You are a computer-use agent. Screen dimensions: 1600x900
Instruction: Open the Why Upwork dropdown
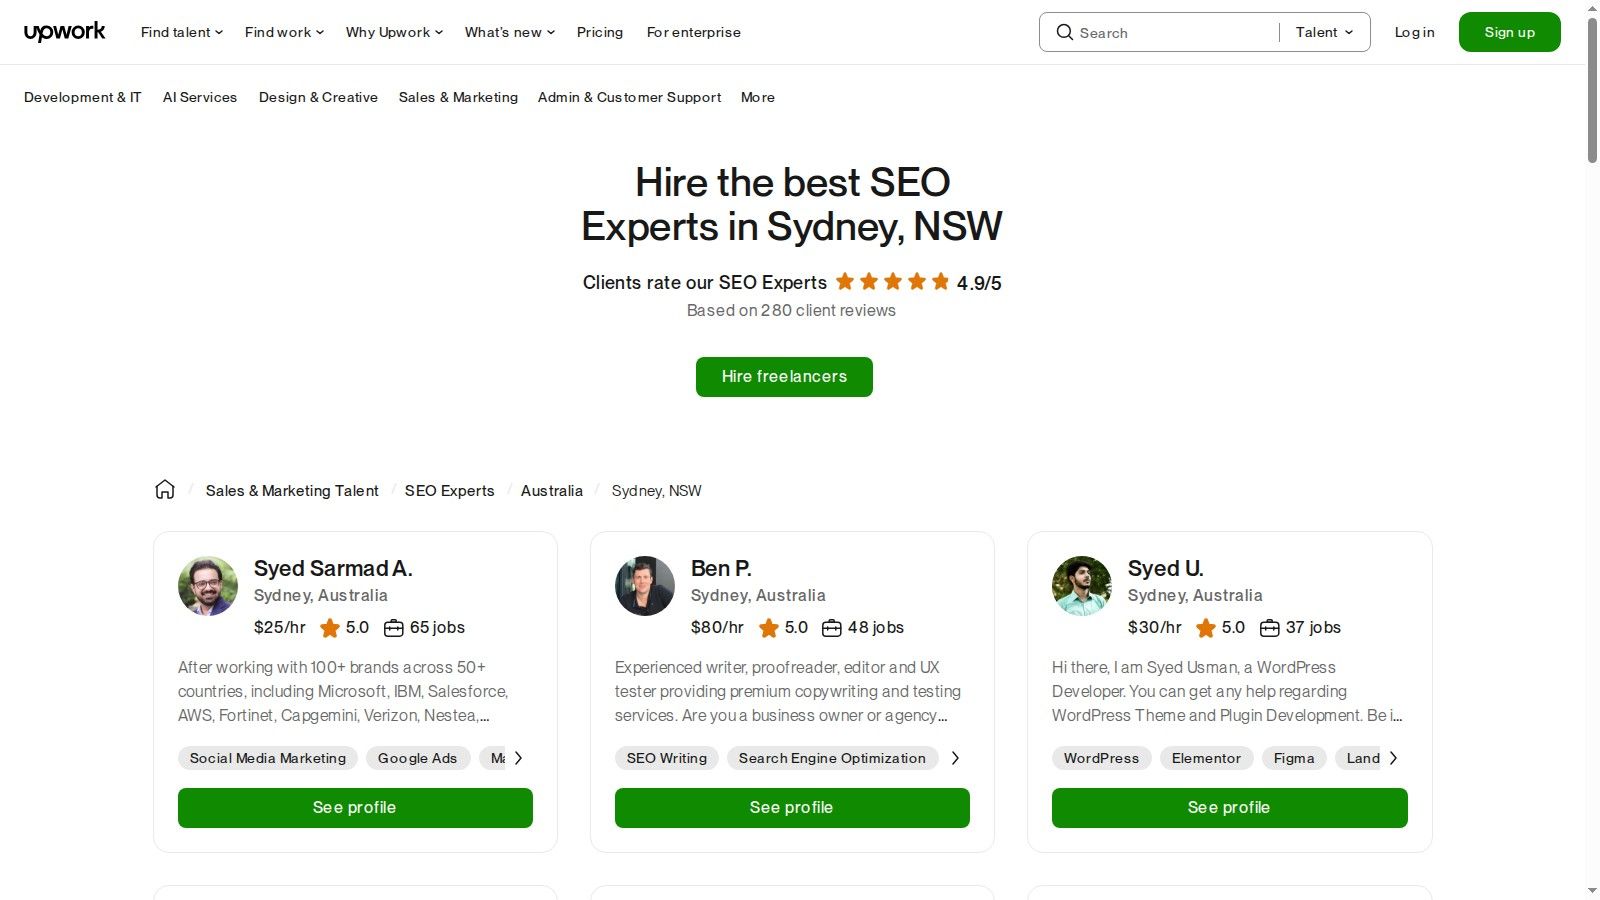(392, 32)
